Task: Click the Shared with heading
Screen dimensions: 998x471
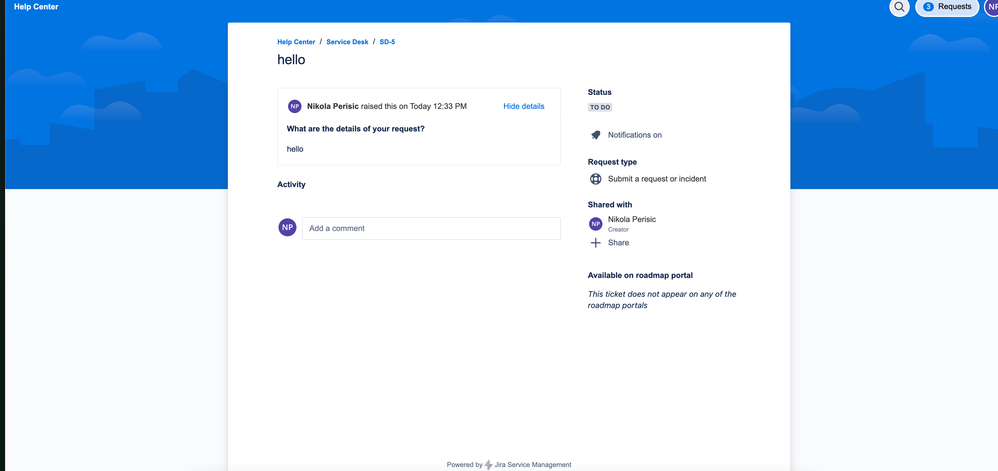Action: [x=610, y=205]
